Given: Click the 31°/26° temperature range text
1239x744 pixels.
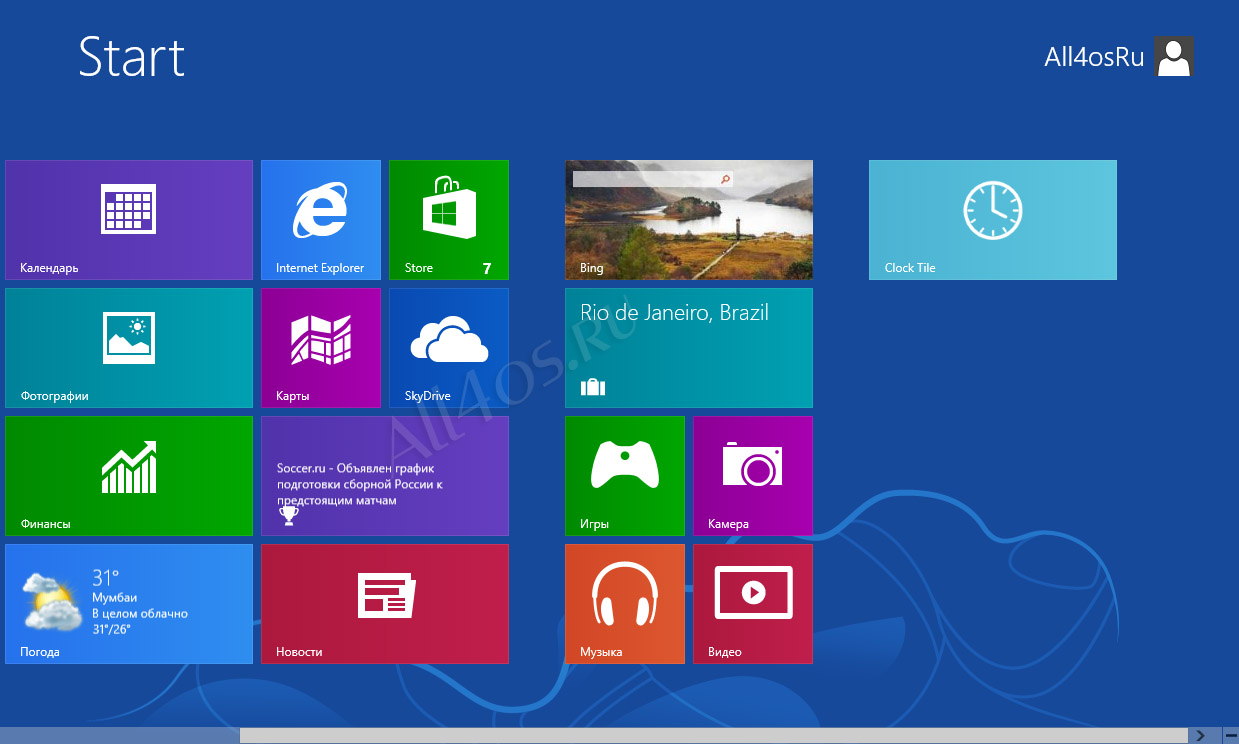Looking at the screenshot, I should click(x=111, y=629).
